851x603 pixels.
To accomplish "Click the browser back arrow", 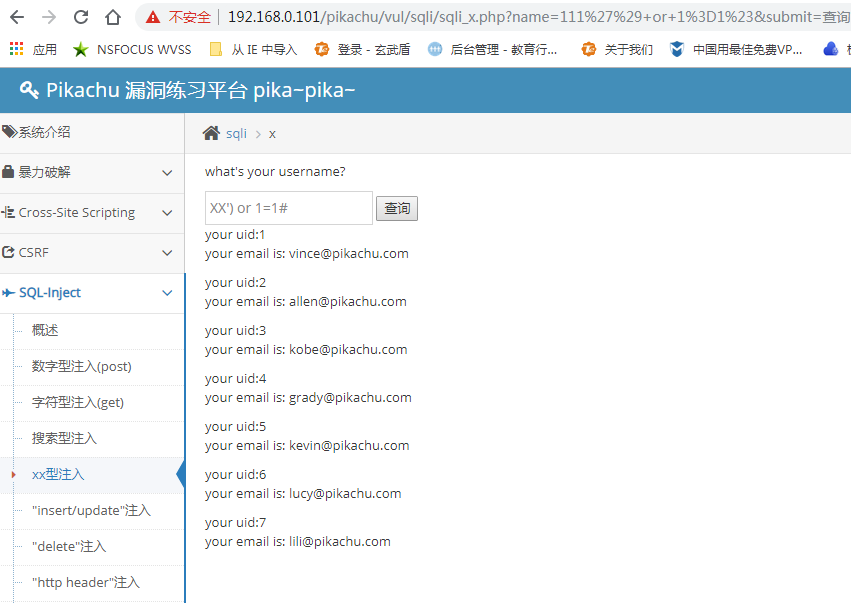I will coord(17,17).
